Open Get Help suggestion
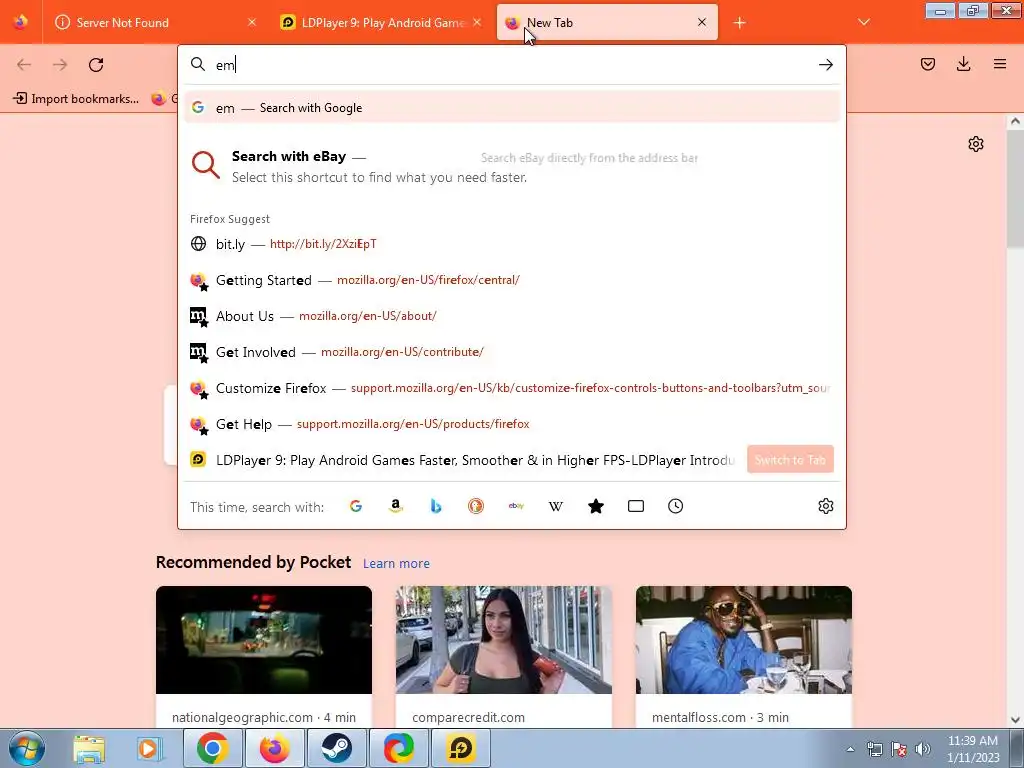This screenshot has width=1024, height=768. [x=512, y=424]
